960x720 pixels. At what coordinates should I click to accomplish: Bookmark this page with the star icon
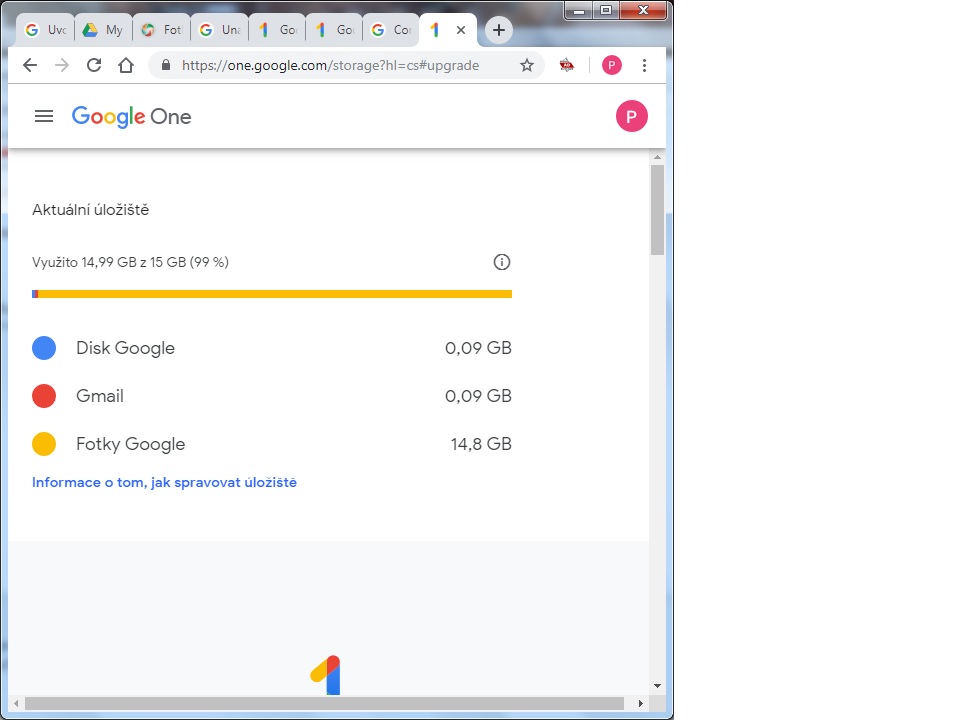point(527,65)
